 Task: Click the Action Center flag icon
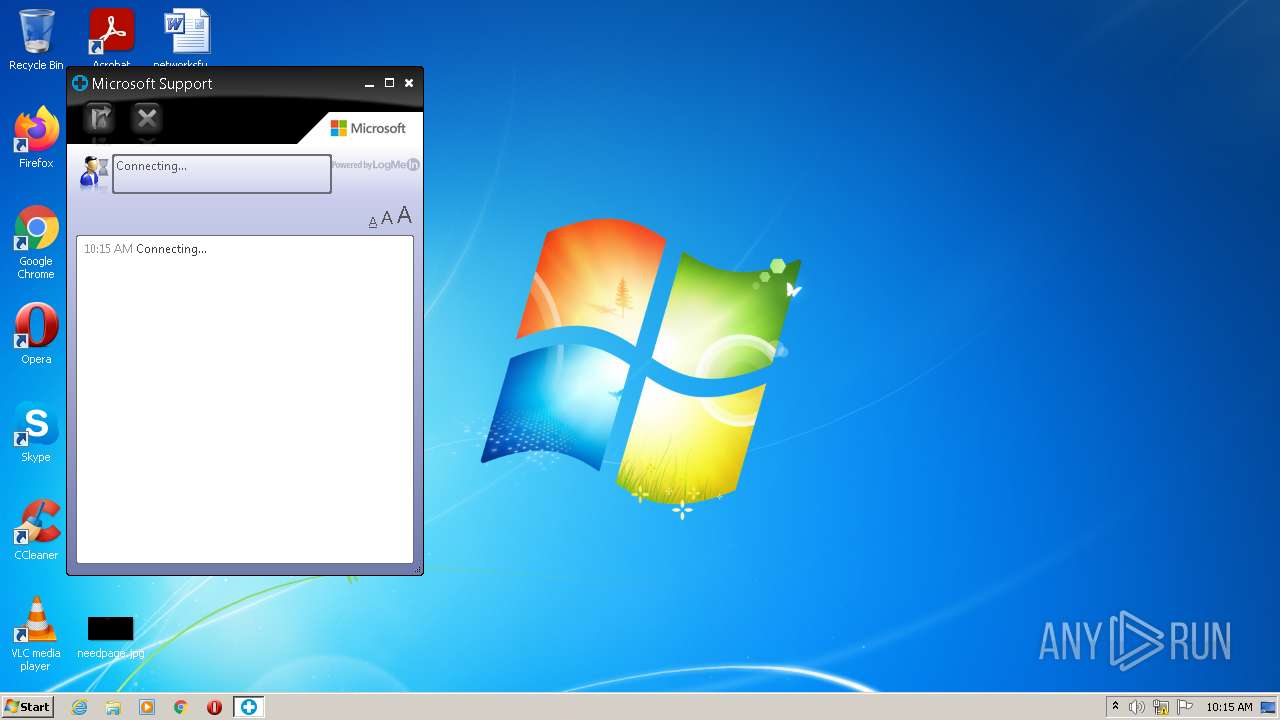pos(1185,707)
